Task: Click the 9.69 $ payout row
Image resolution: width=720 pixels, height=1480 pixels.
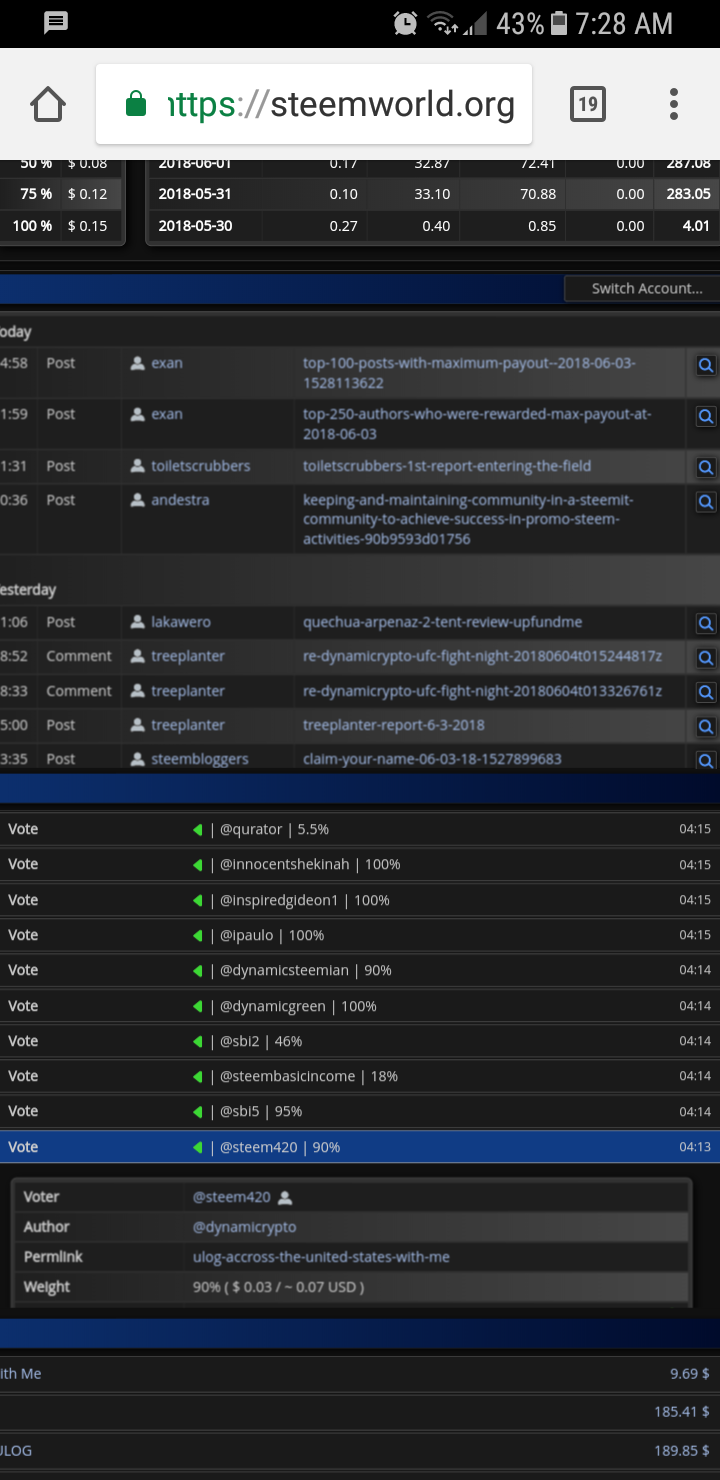Action: tap(360, 1374)
